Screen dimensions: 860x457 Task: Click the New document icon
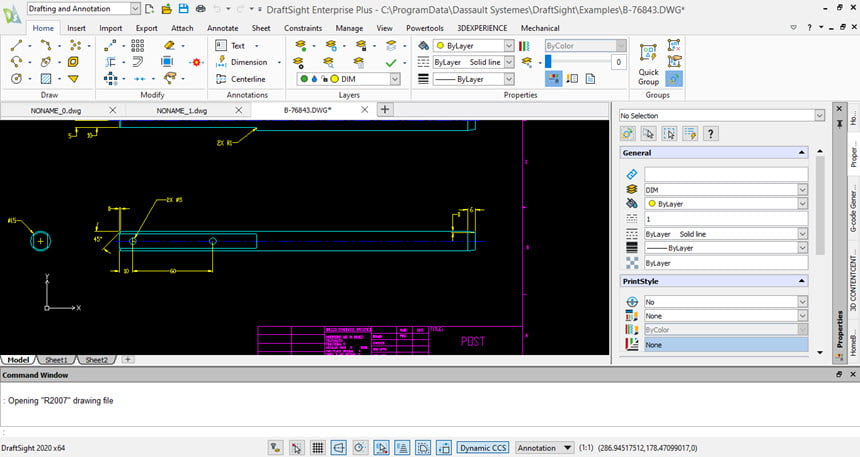(150, 9)
